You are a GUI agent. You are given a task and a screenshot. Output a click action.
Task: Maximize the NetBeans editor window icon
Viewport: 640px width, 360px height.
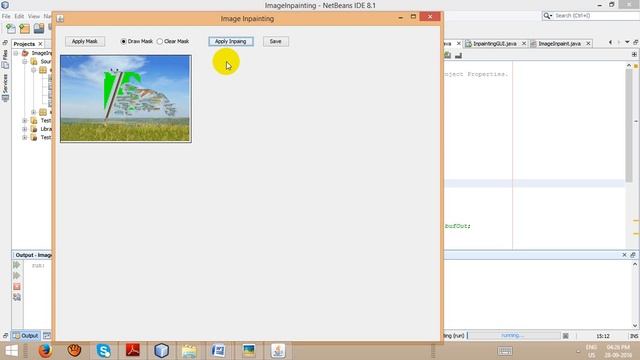pyautogui.click(x=636, y=42)
